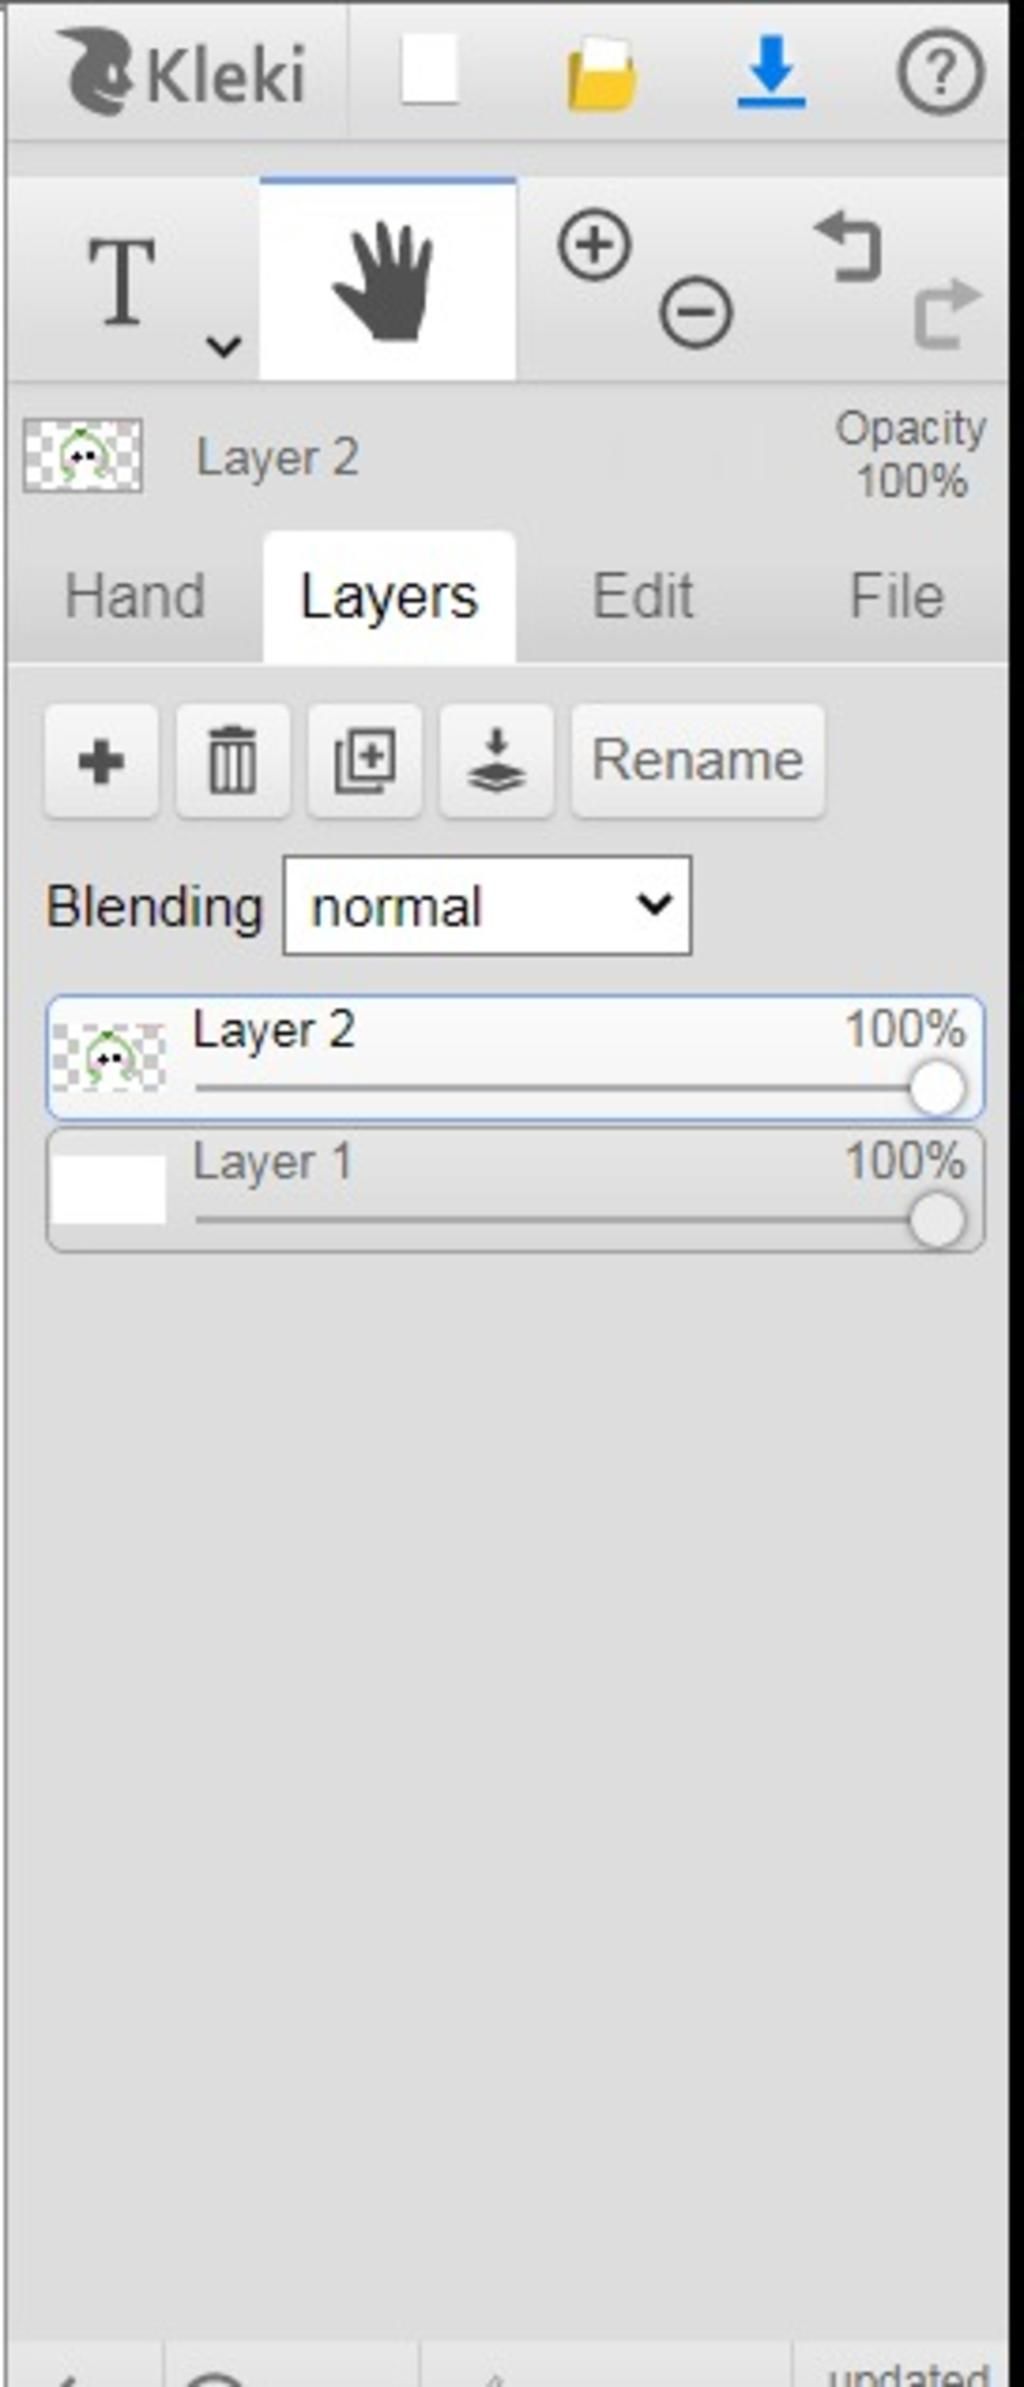Viewport: 1024px width, 2387px height.
Task: Activate the Hand pan tool
Action: [387, 282]
